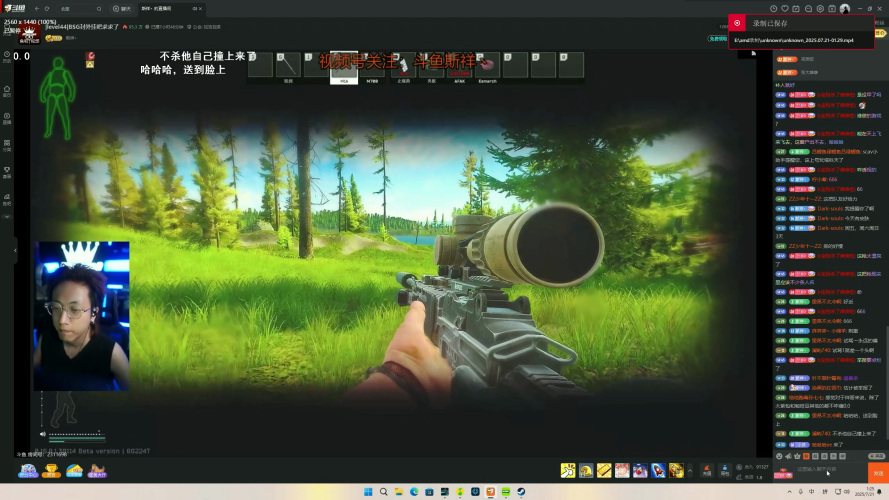Open the schedule icon next to user avatar
The image size is (889, 500).
point(832,9)
